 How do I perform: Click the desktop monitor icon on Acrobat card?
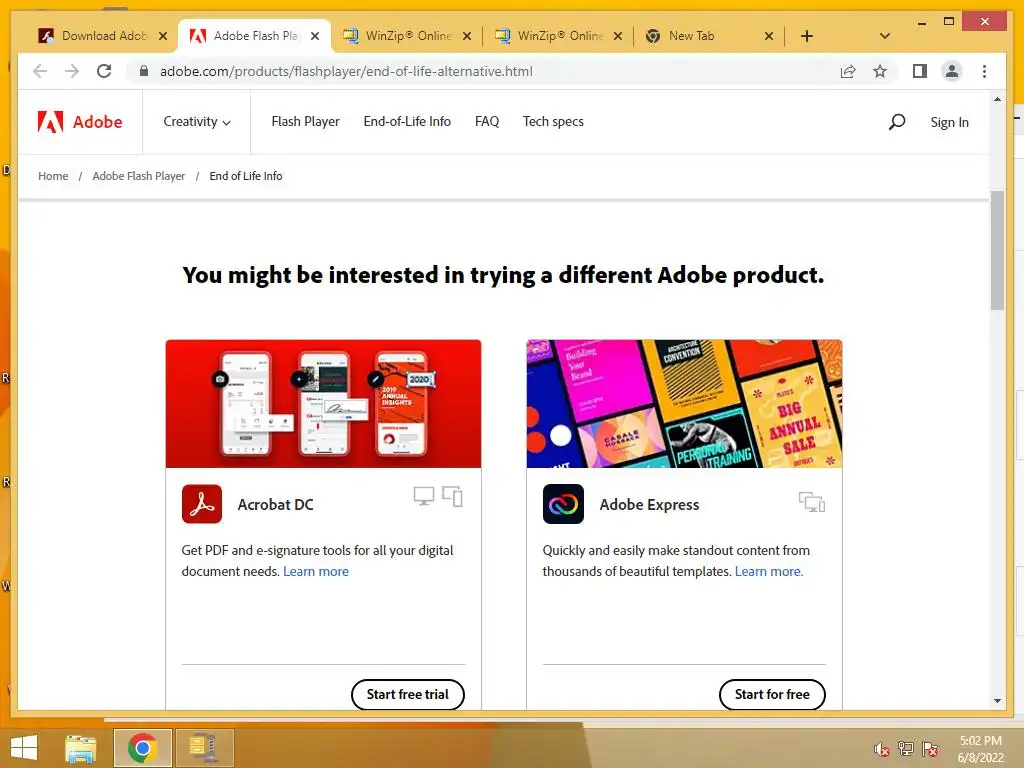pyautogui.click(x=424, y=496)
